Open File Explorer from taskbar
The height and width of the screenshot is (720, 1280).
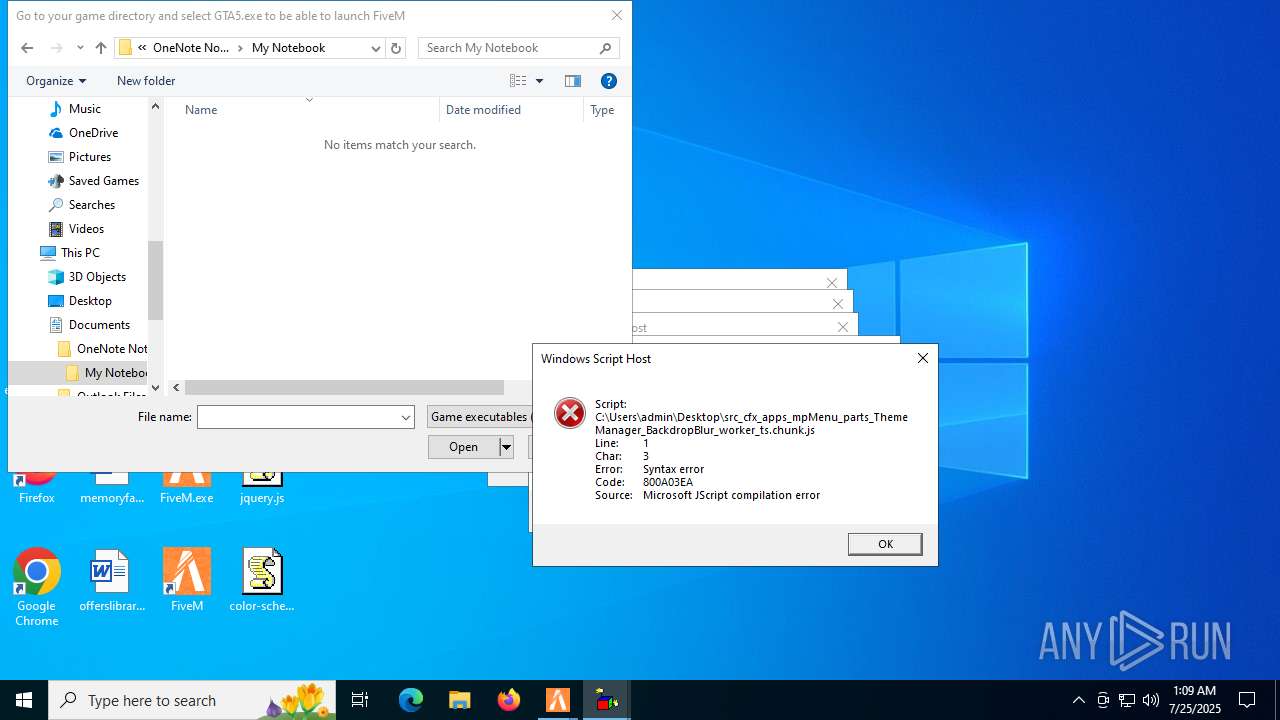459,700
